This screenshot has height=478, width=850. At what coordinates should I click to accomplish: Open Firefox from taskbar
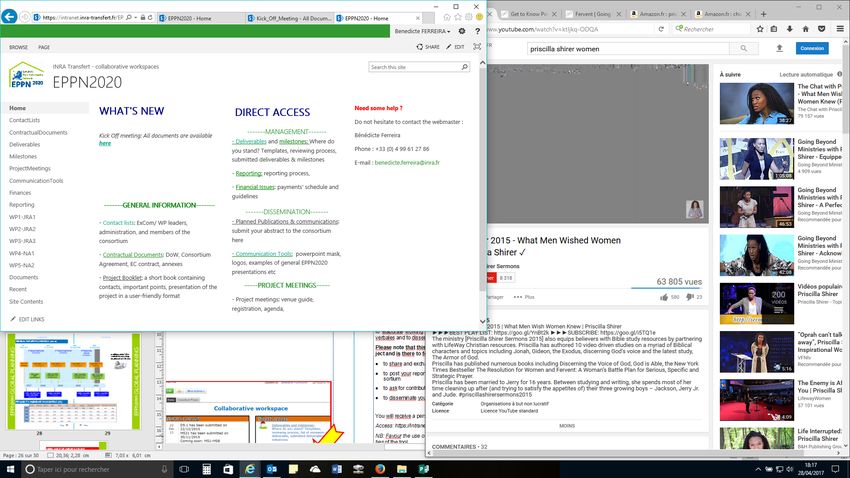tap(380, 469)
